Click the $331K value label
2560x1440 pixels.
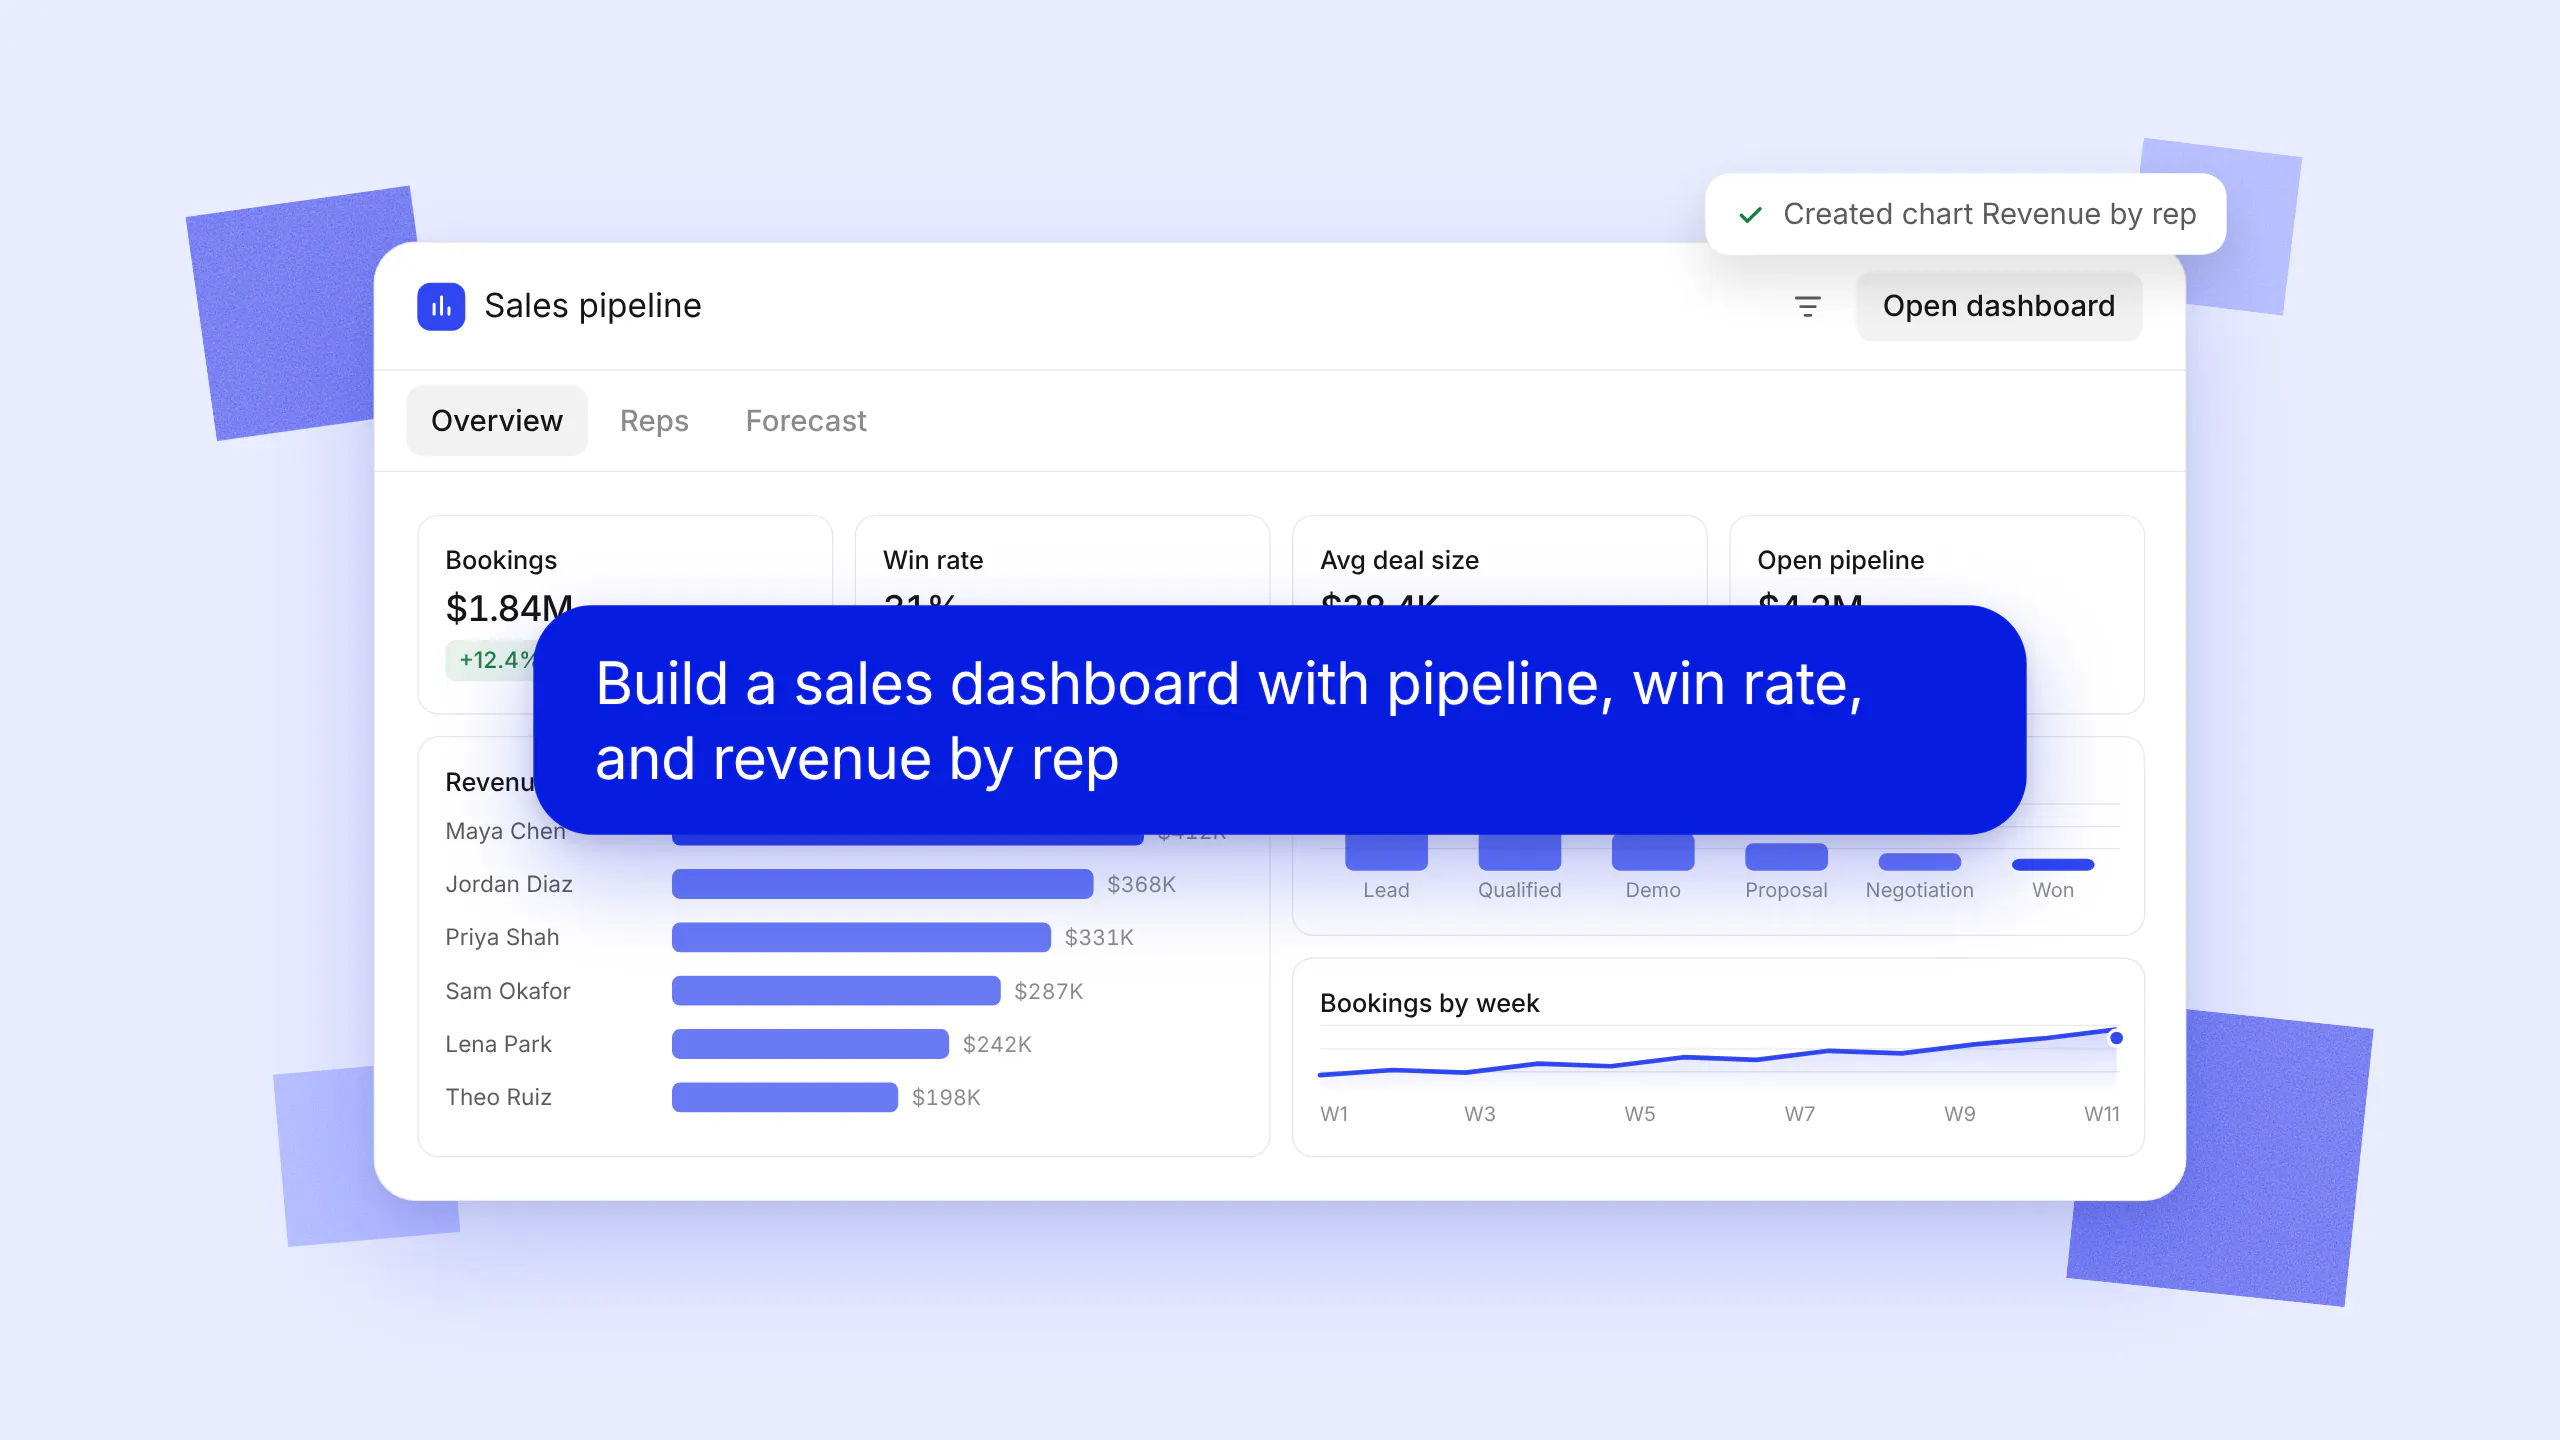[x=1099, y=937]
